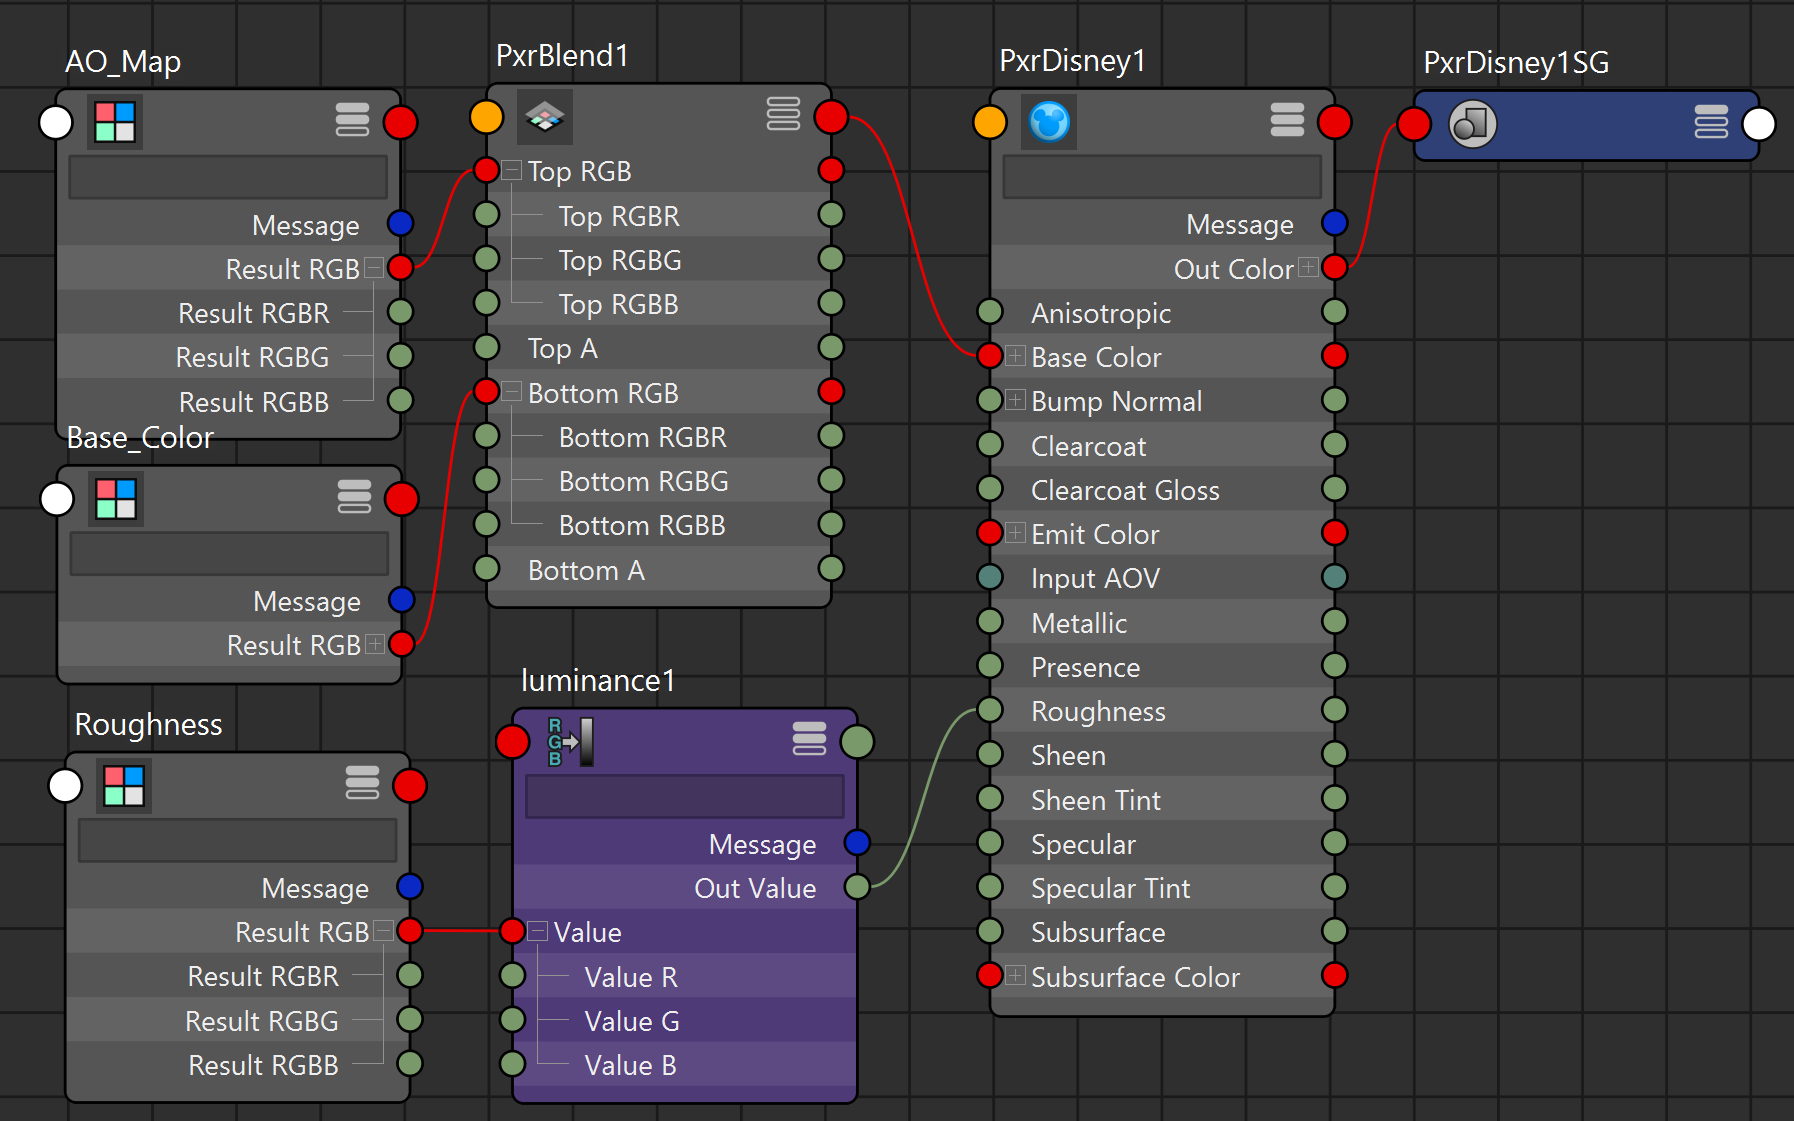Click luminance1 red input master port
Viewport: 1794px width, 1121px height.
pyautogui.click(x=513, y=742)
